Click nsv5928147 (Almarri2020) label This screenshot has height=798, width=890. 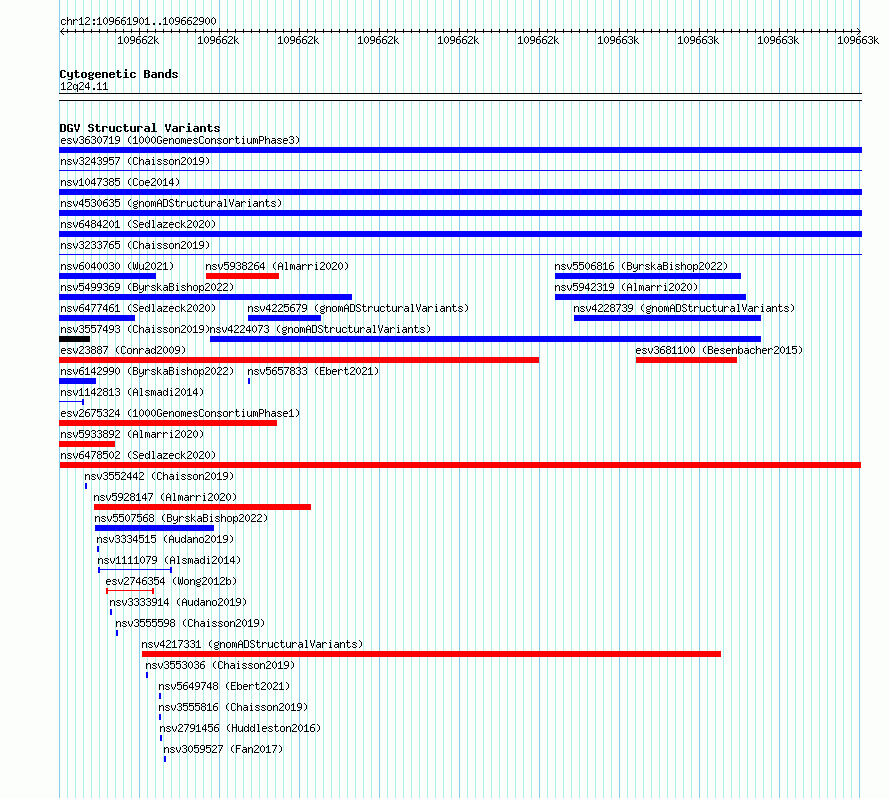pos(165,497)
